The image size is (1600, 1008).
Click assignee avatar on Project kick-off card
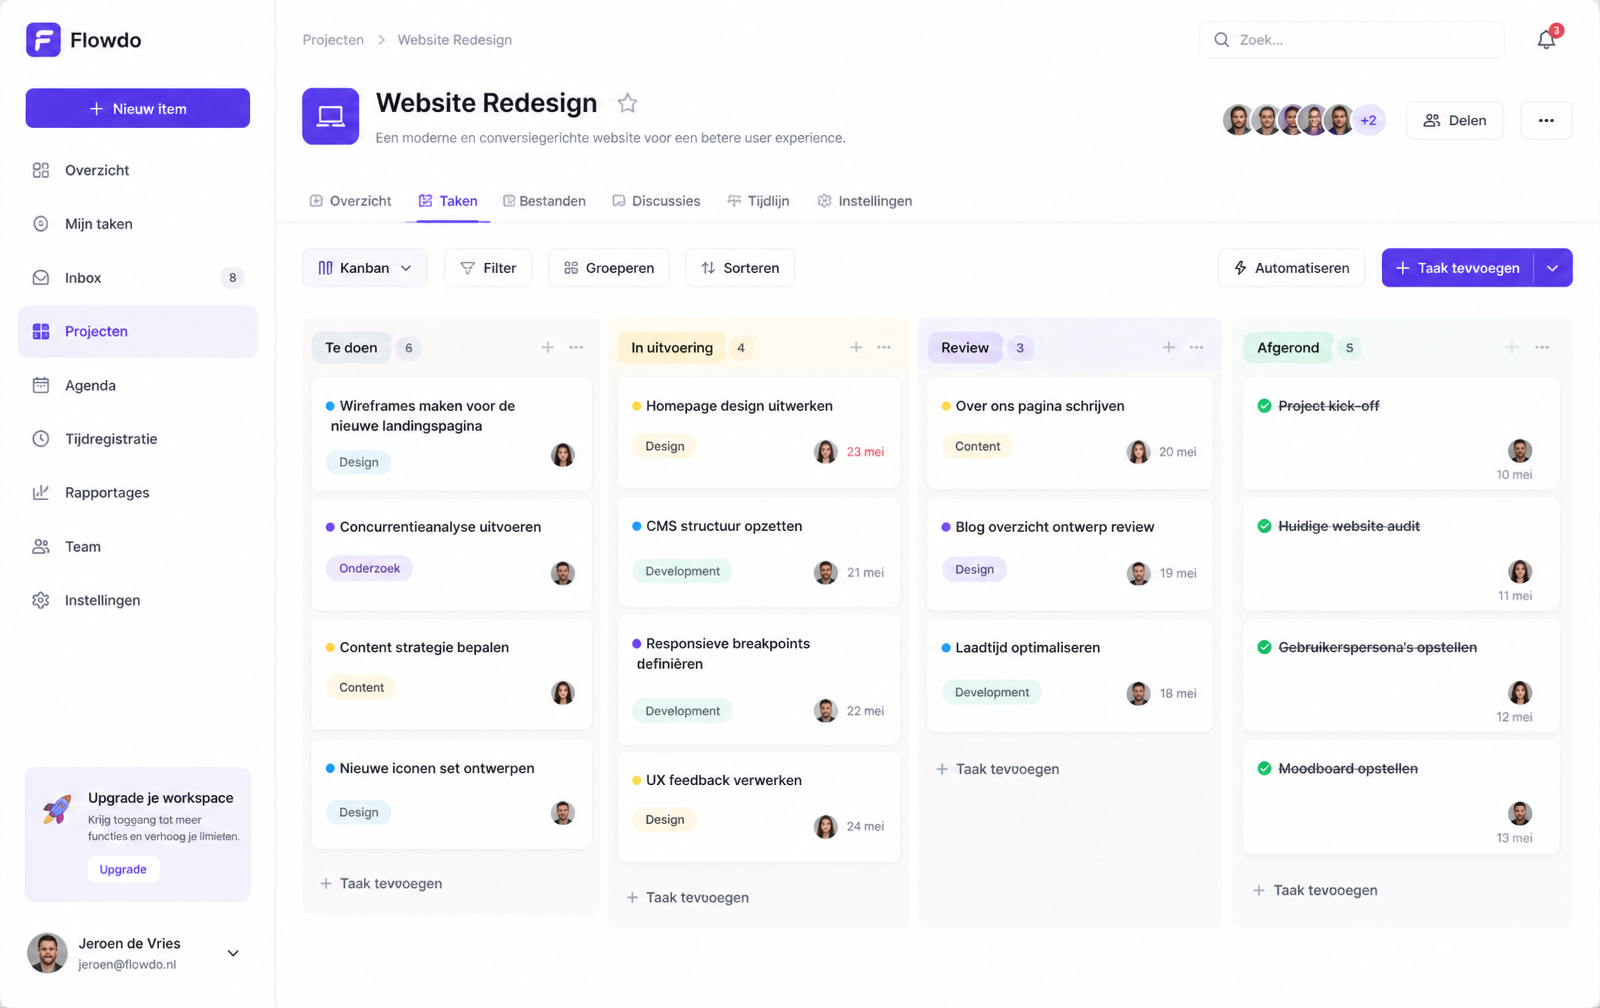(x=1520, y=450)
